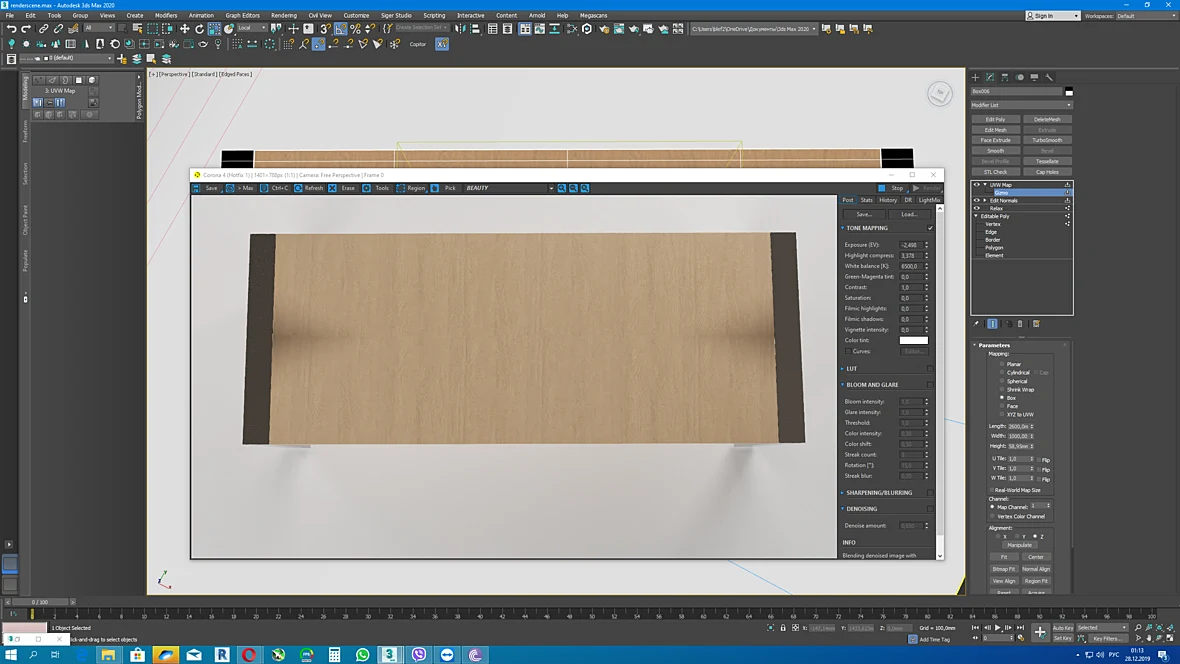Click Pin Stack icon below modifier stack
The height and width of the screenshot is (664, 1180).
click(x=977, y=324)
